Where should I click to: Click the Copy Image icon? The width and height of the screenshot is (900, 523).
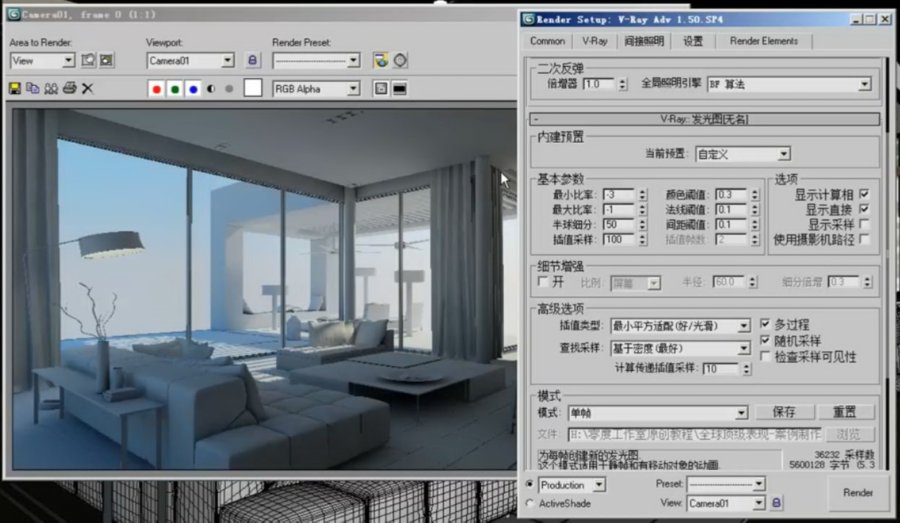click(33, 89)
